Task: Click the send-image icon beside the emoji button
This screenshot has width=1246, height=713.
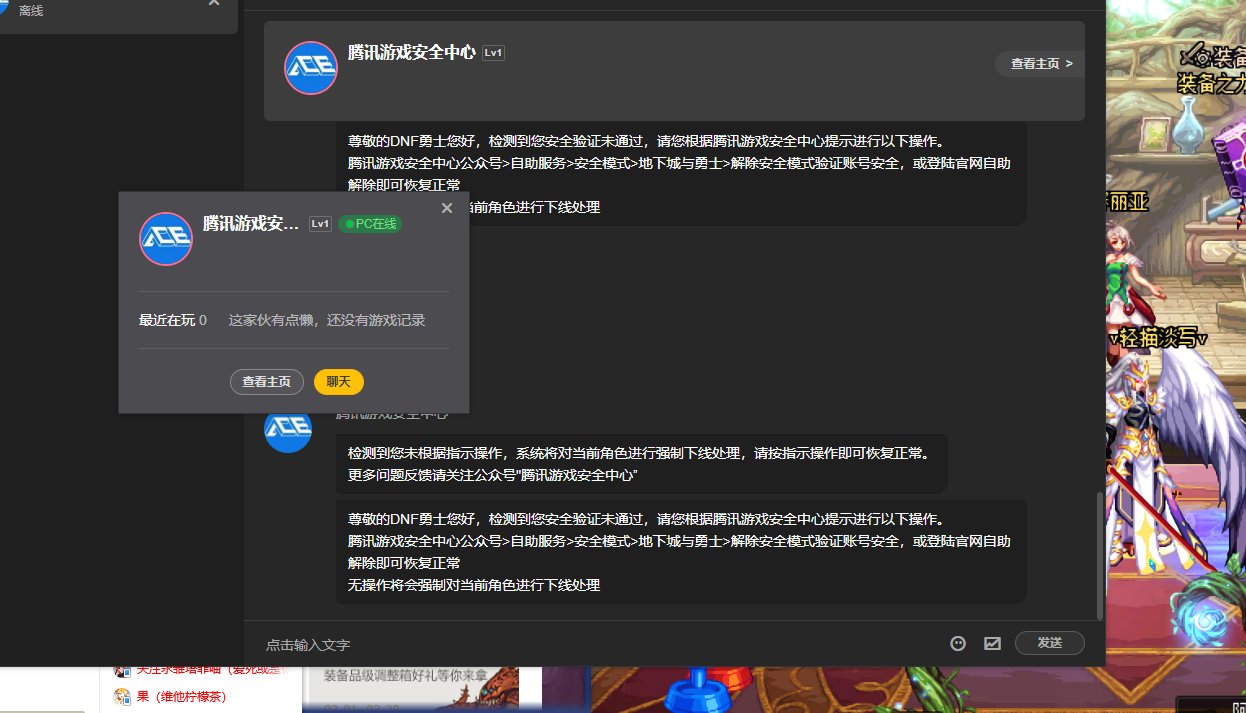Action: (x=992, y=644)
